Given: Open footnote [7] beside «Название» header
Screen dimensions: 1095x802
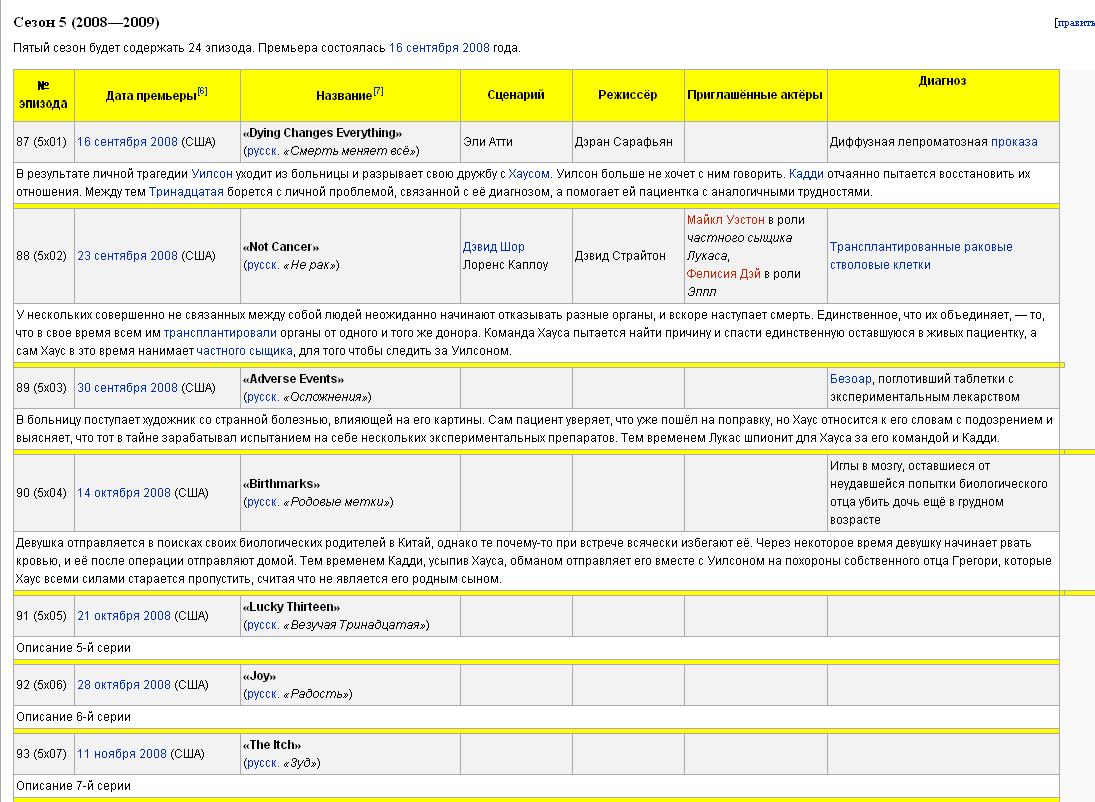Looking at the screenshot, I should pyautogui.click(x=378, y=91).
